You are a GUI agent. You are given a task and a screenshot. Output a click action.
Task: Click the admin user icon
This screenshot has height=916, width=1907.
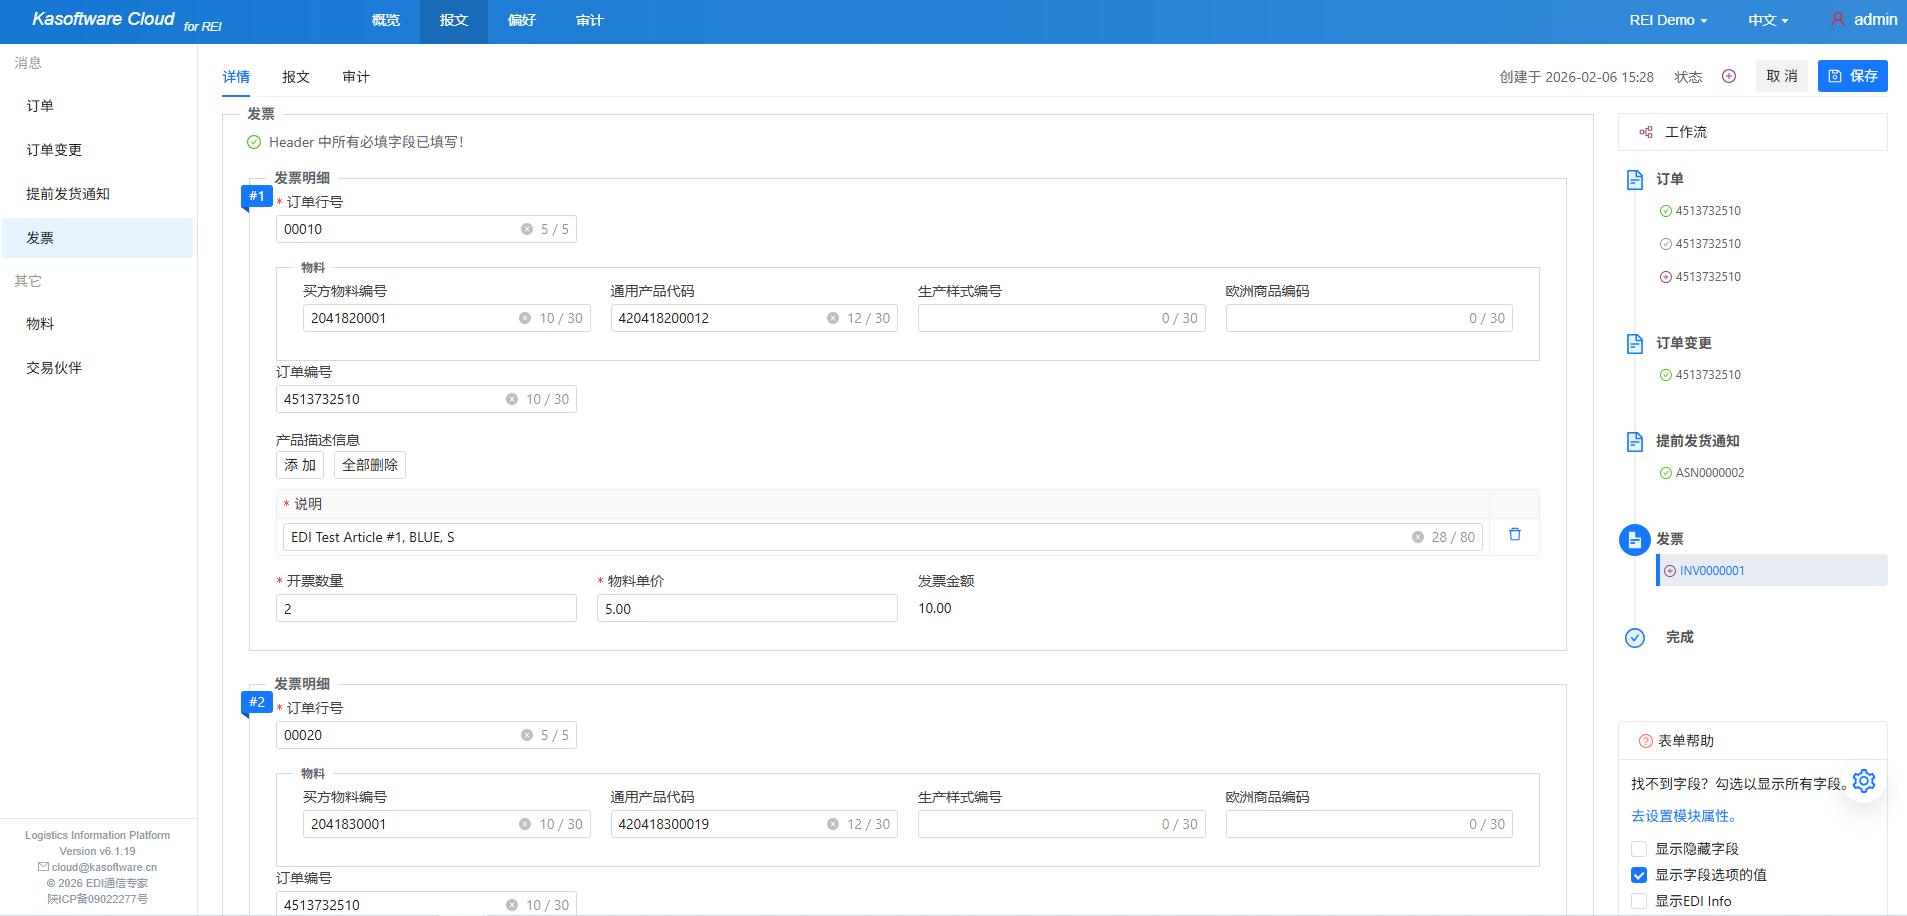pyautogui.click(x=1838, y=19)
